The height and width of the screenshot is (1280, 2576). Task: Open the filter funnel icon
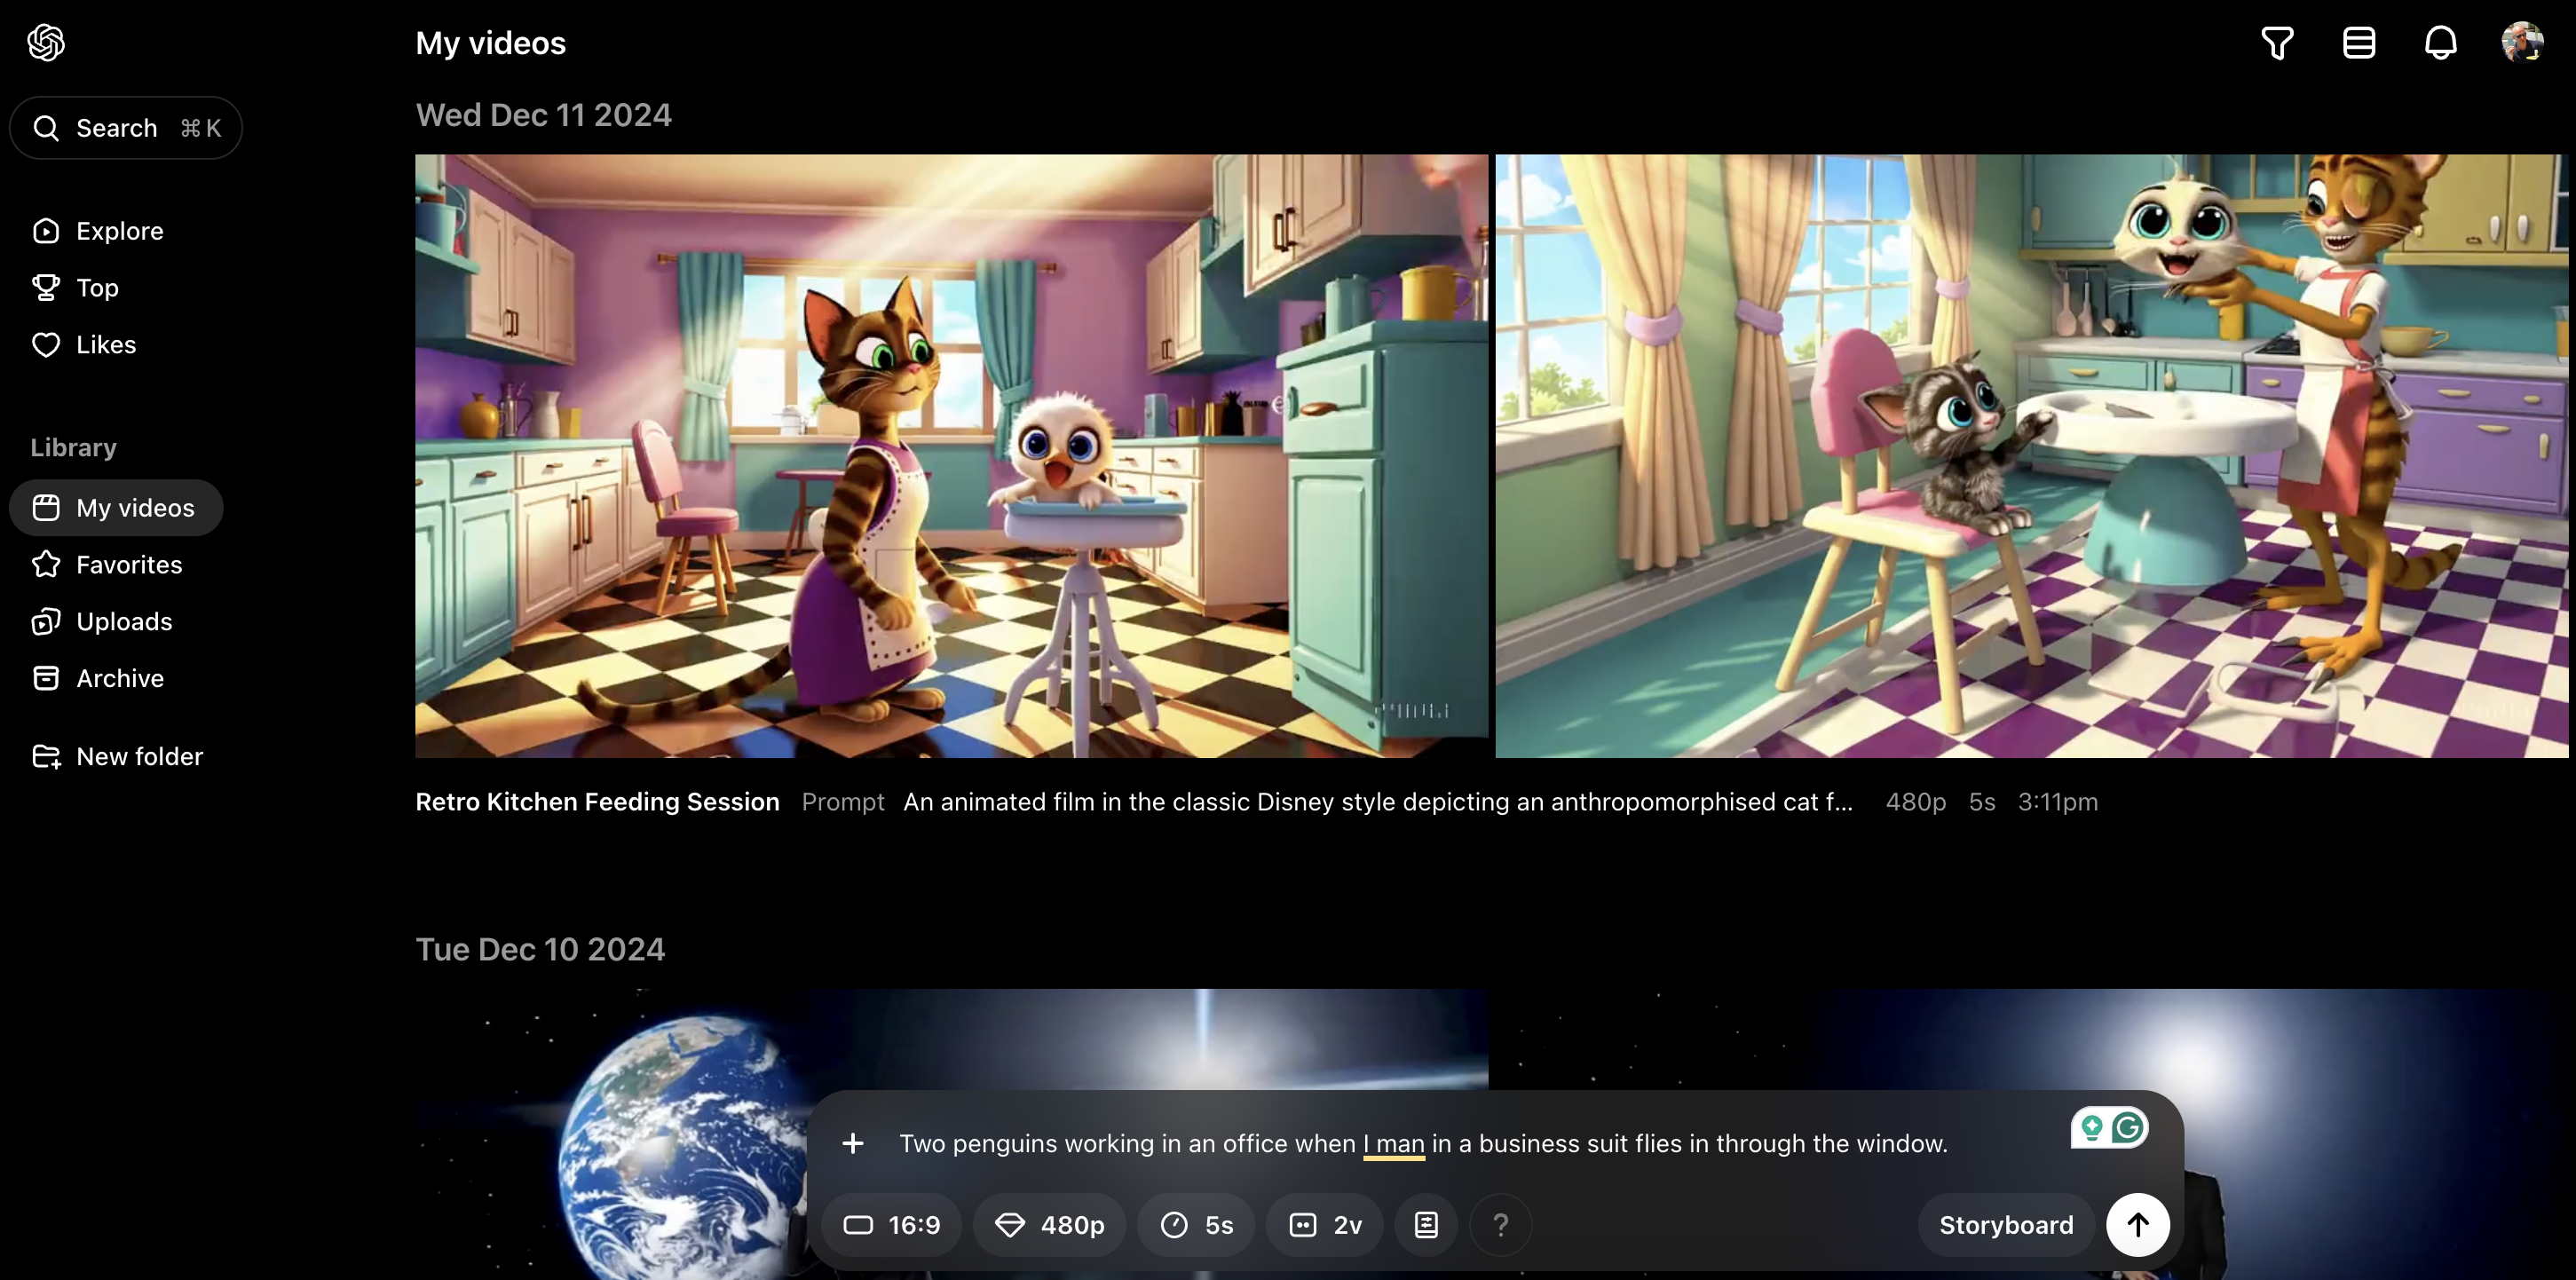2277,43
